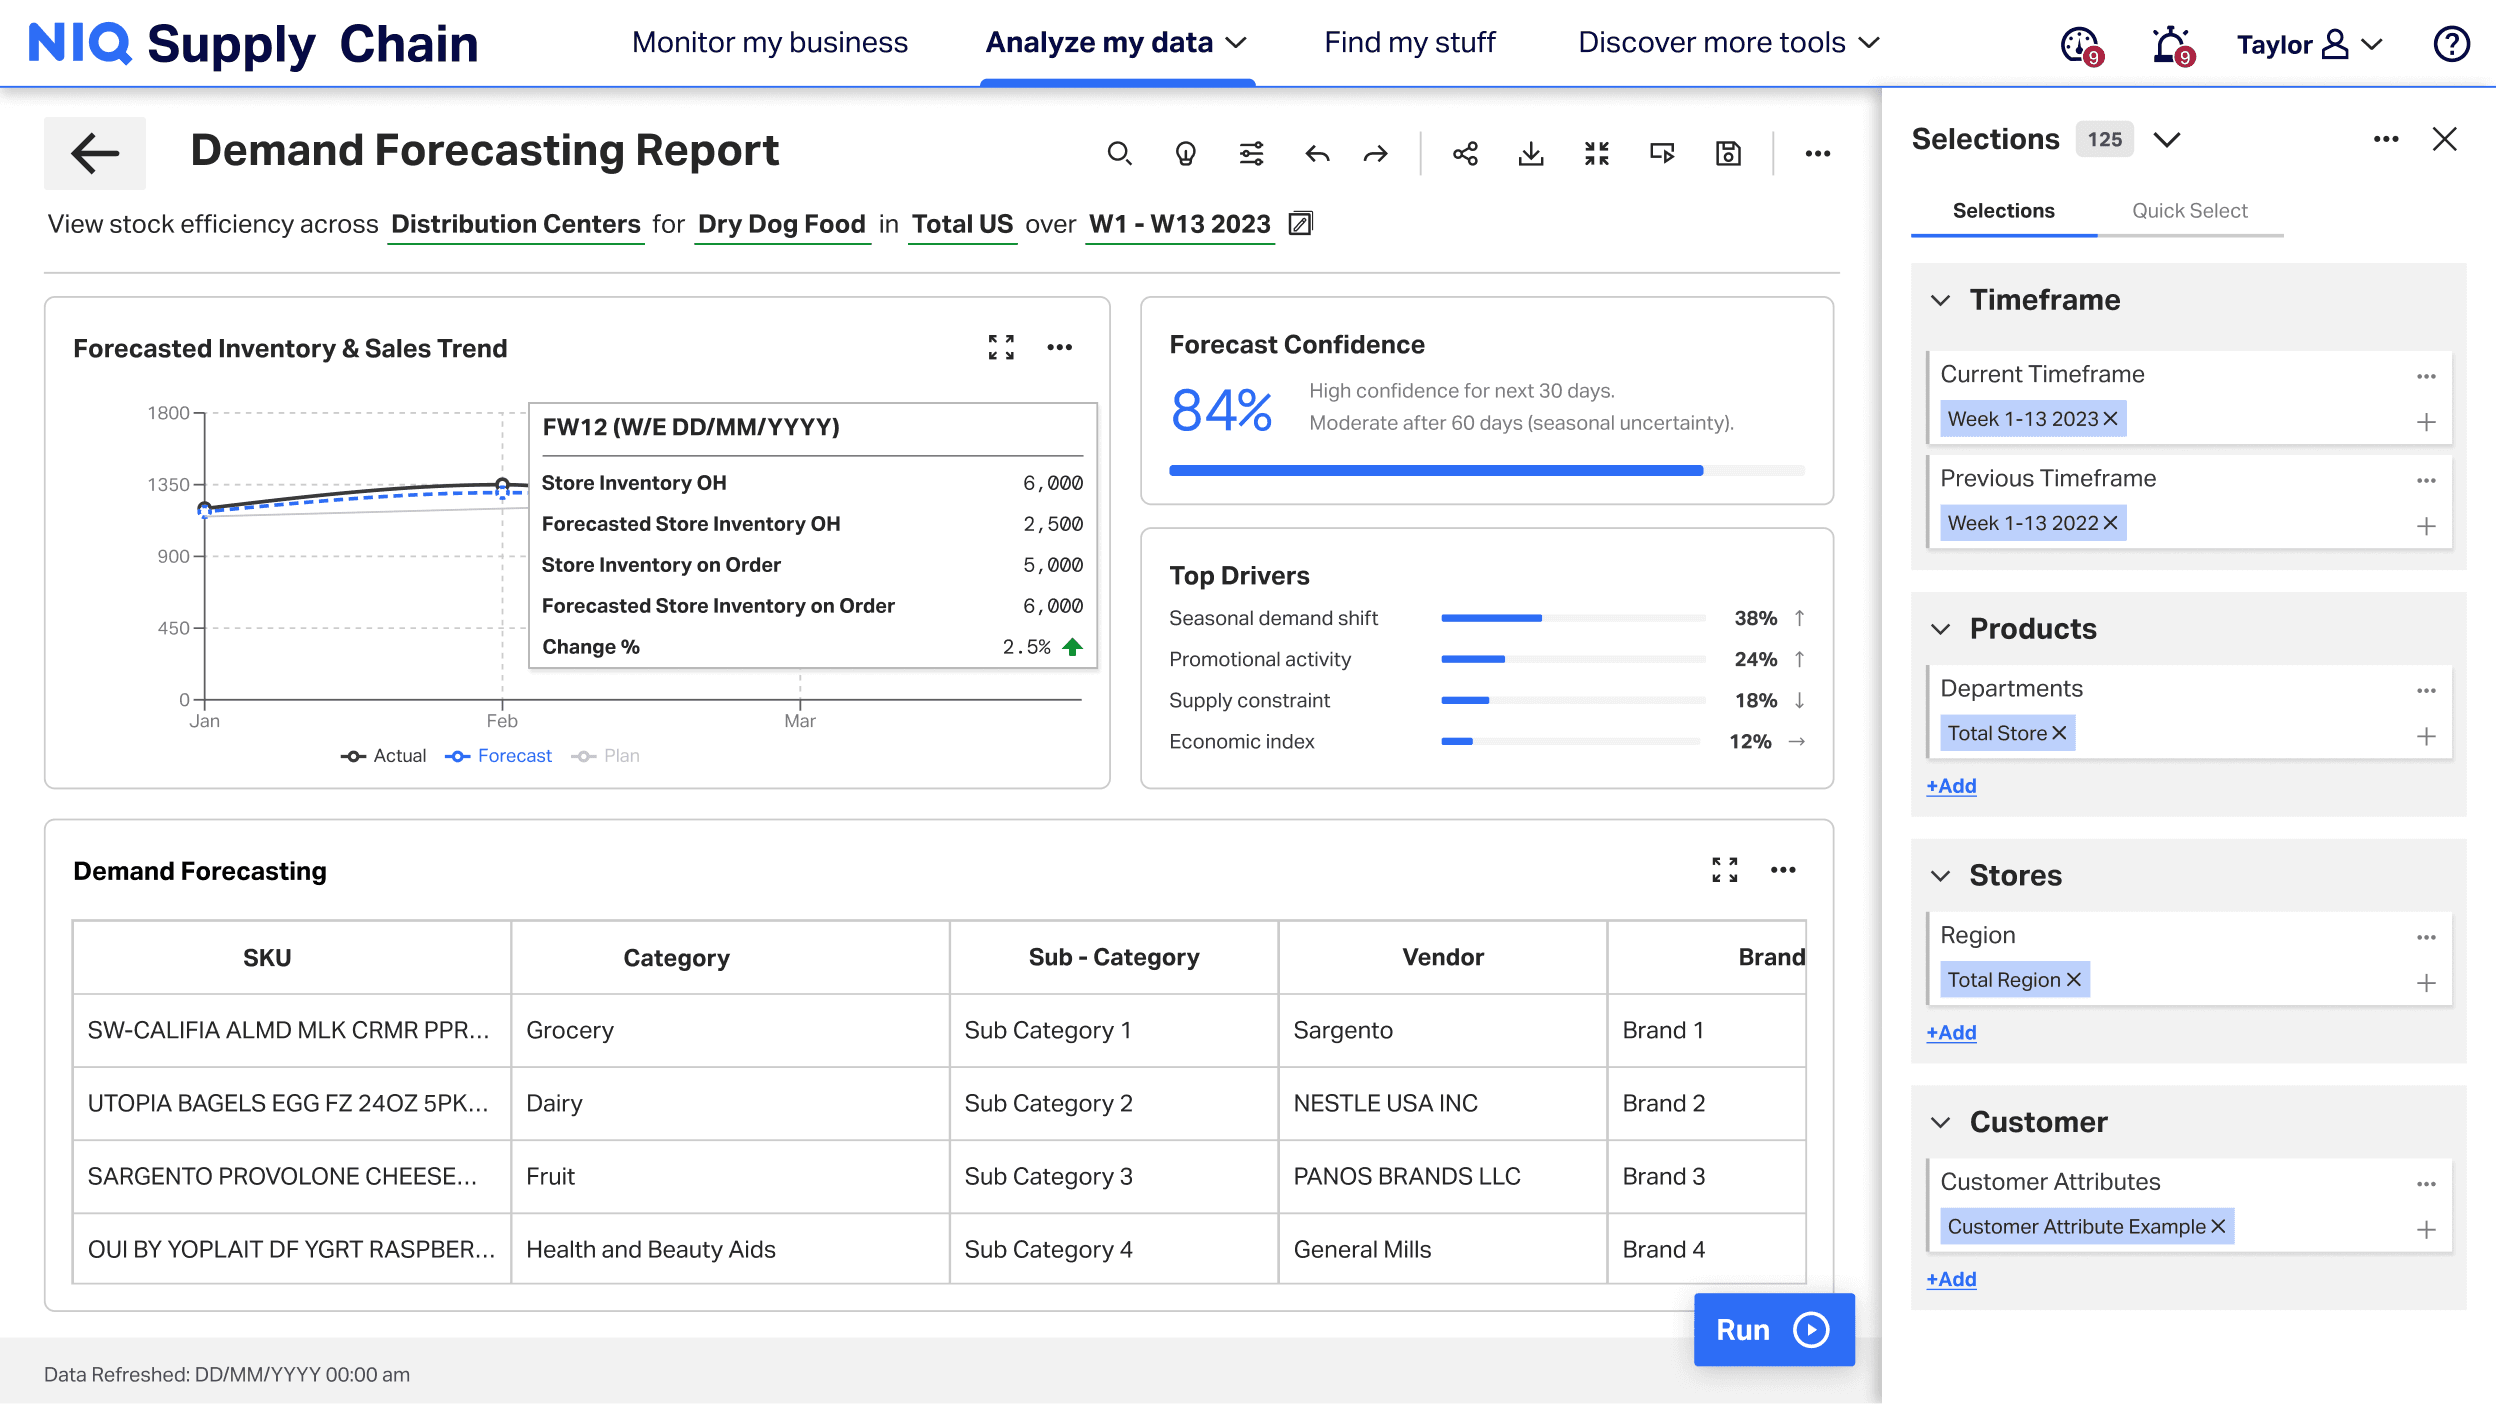
Task: Open Forecasted Inventory chart more options
Action: (x=1060, y=347)
